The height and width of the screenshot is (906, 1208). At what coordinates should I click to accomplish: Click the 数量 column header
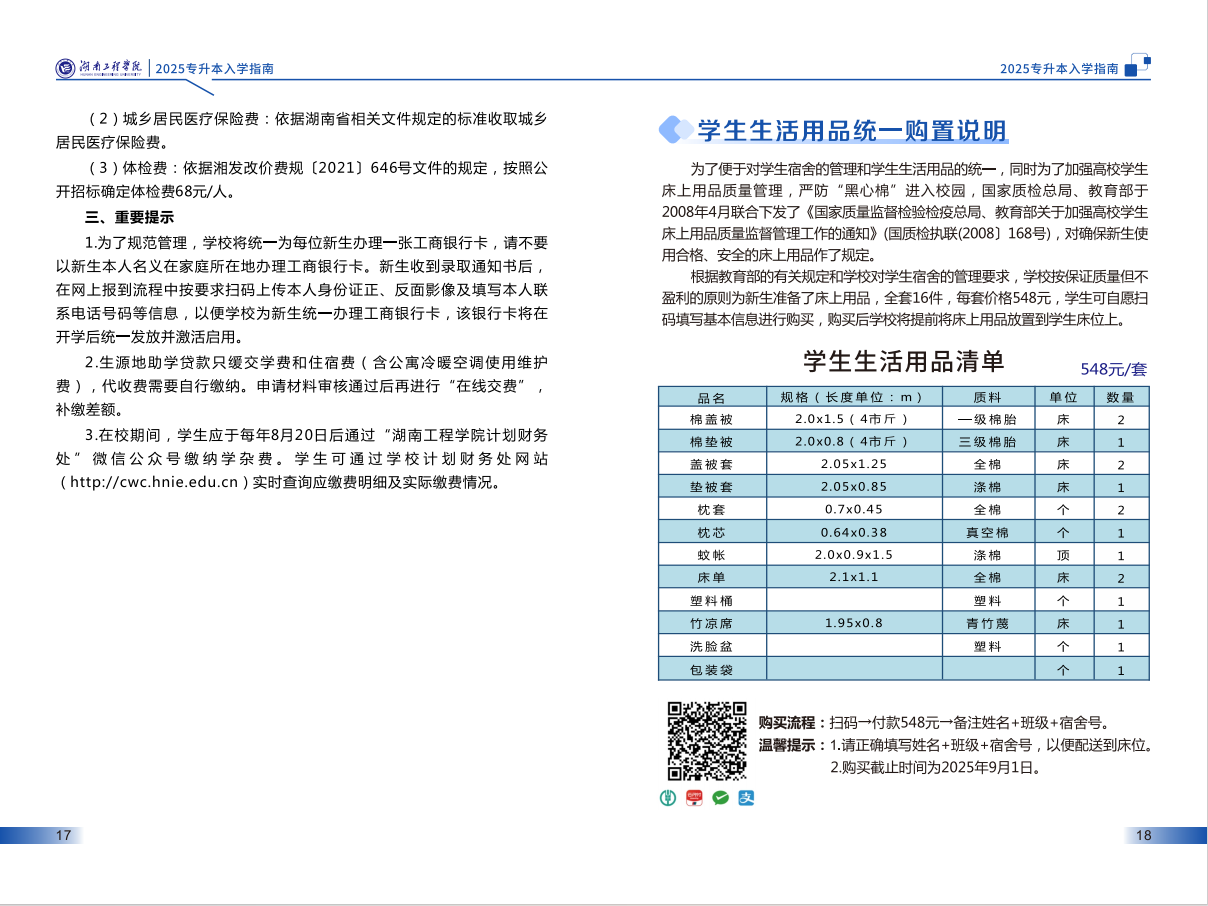[1121, 396]
